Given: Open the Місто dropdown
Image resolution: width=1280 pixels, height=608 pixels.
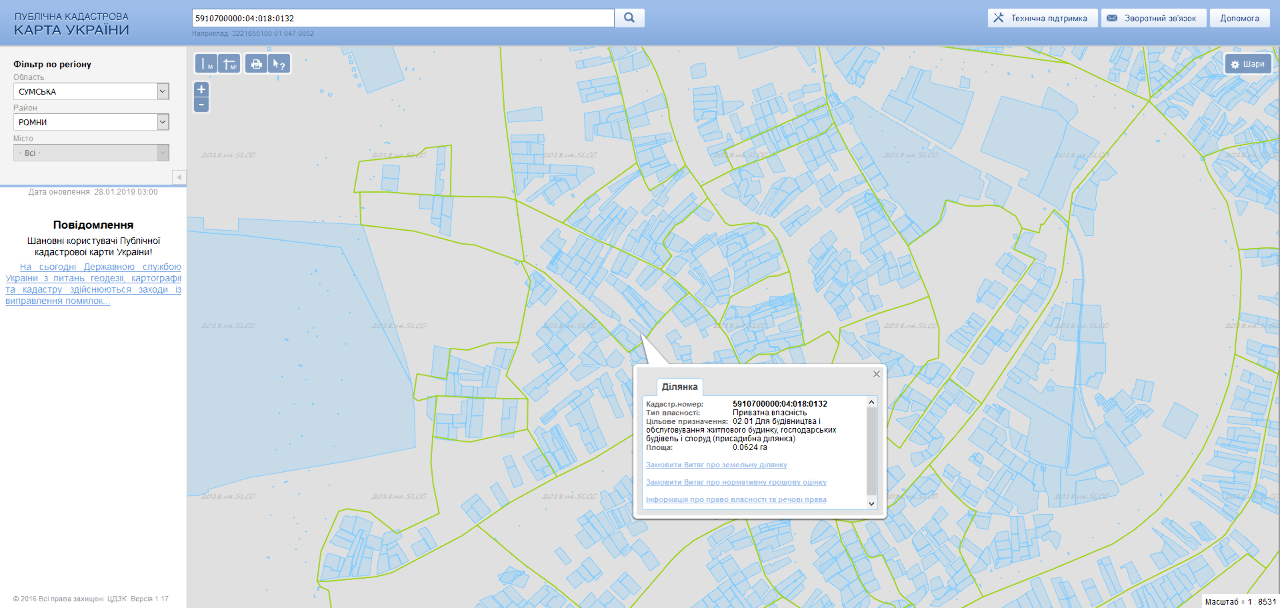Looking at the screenshot, I should [x=91, y=153].
